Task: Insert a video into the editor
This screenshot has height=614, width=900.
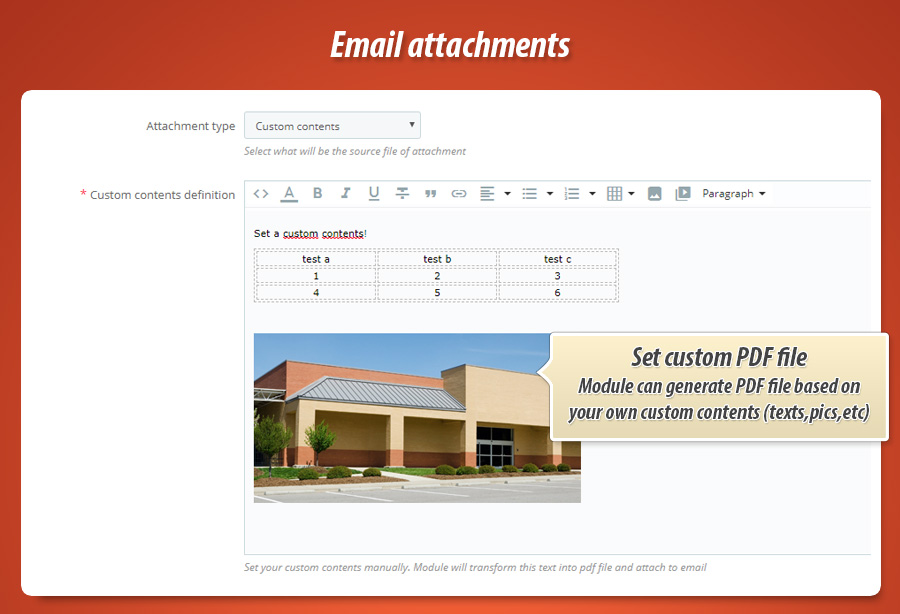Action: [684, 193]
